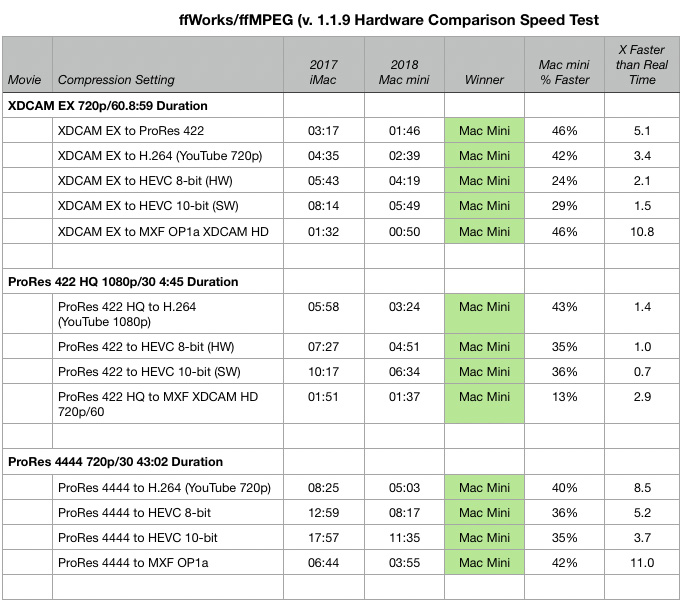Click the 11.0 real-time speed cell
The width and height of the screenshot is (680, 600).
pos(642,562)
